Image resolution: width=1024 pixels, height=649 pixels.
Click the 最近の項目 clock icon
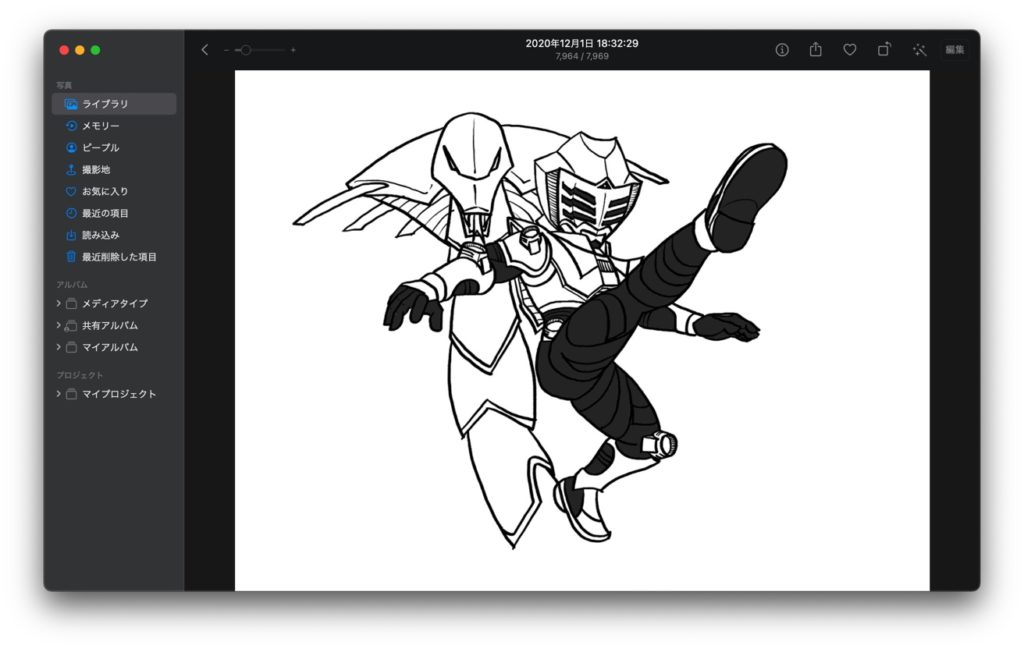[x=71, y=213]
